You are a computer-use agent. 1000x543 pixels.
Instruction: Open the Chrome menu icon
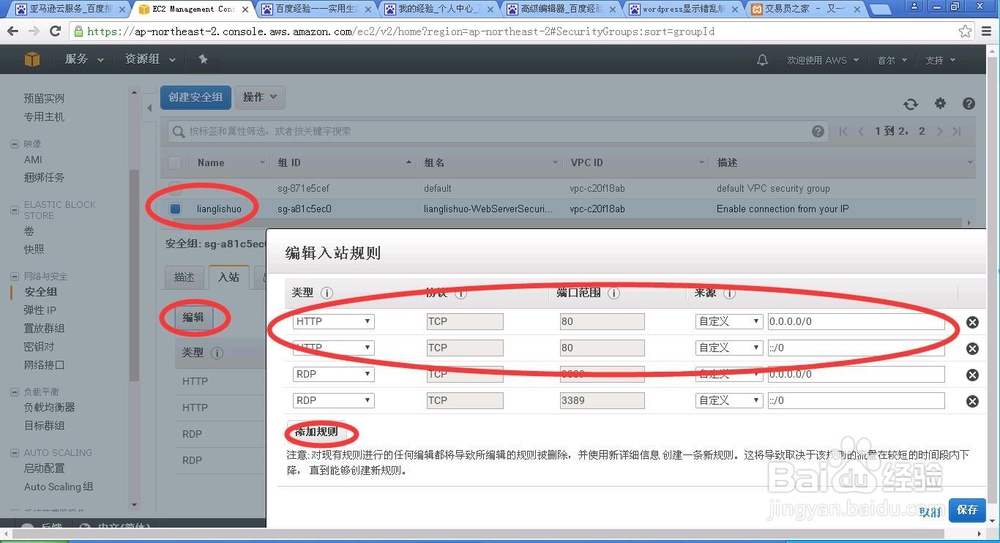(x=987, y=31)
